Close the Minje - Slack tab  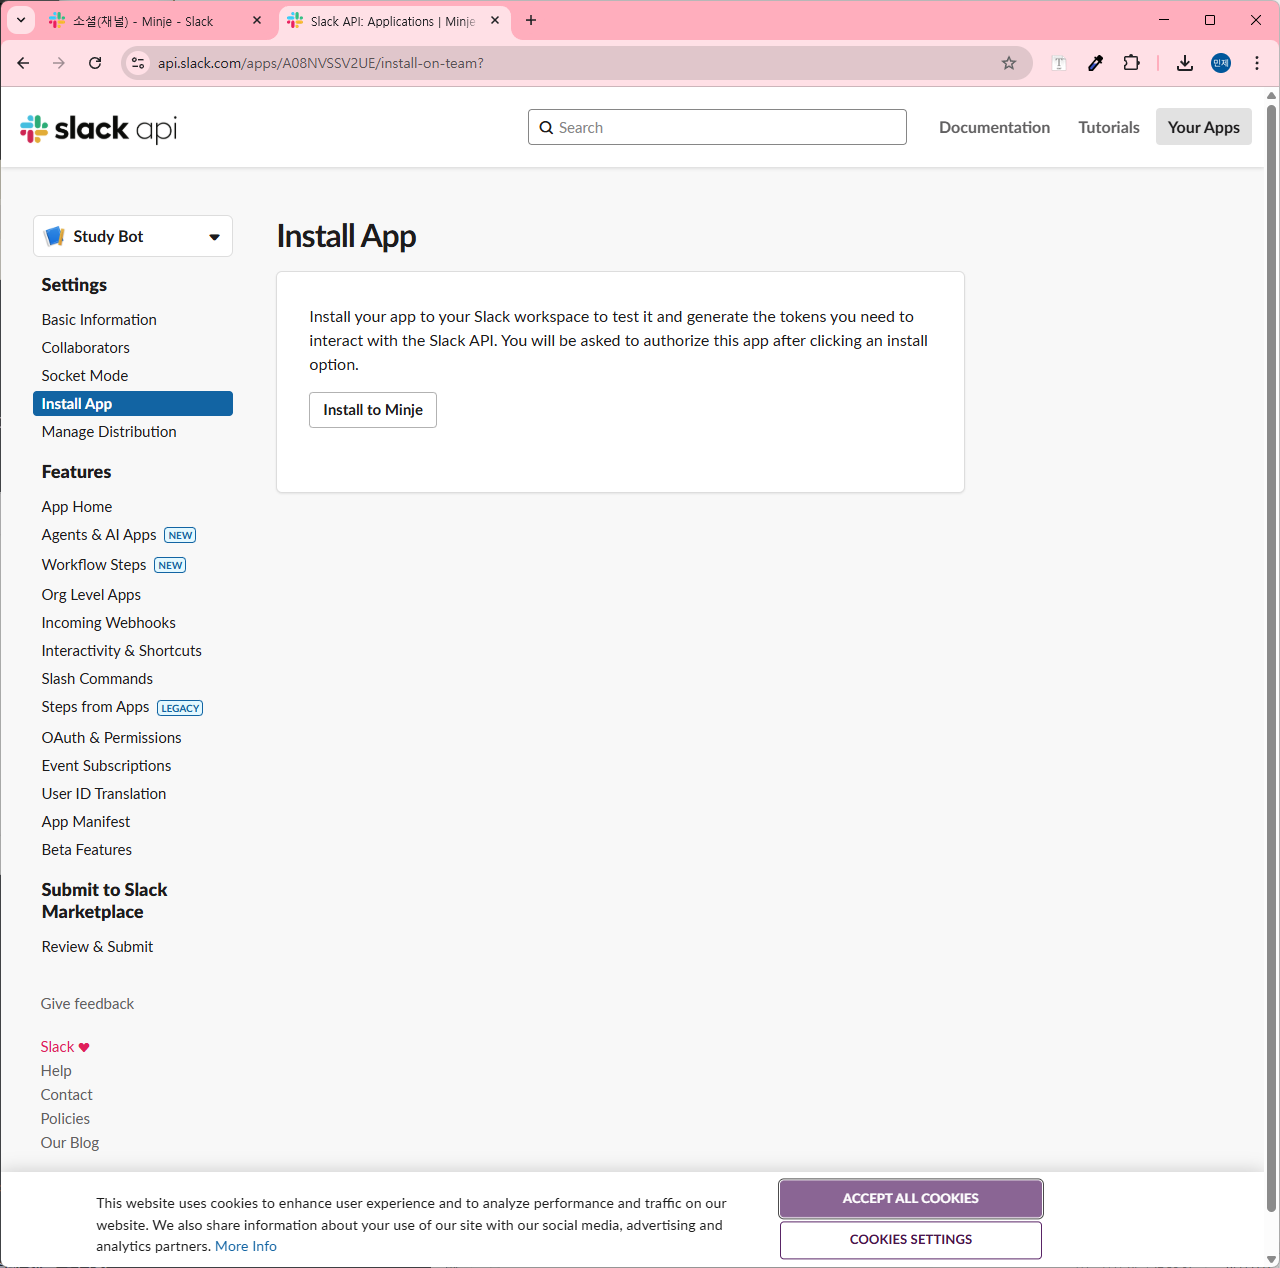257,20
